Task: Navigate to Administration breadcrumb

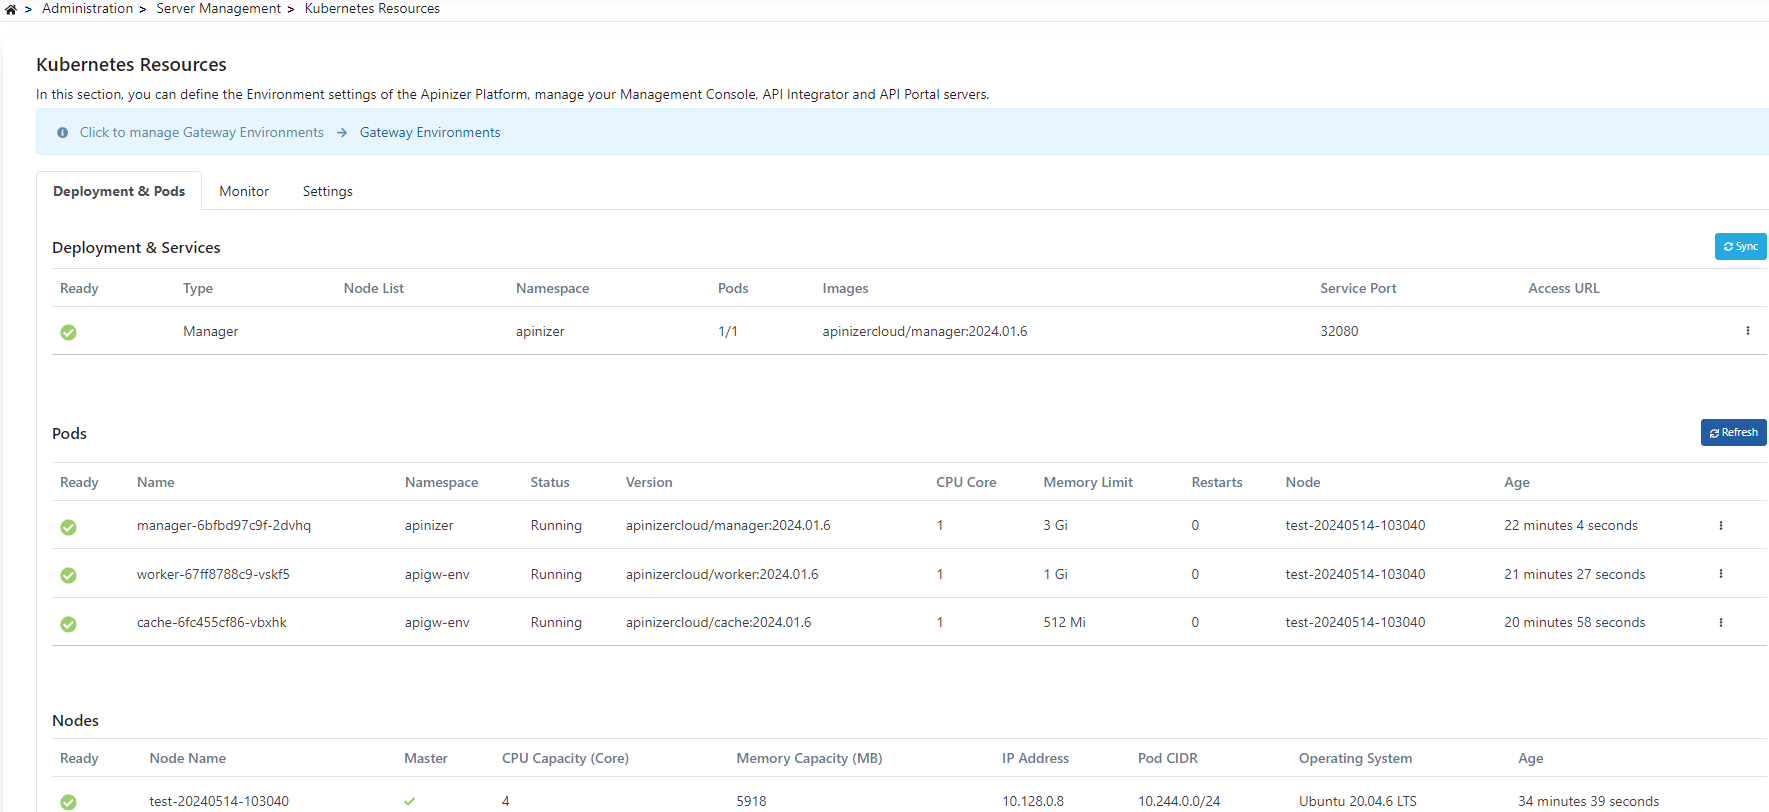Action: pos(87,9)
